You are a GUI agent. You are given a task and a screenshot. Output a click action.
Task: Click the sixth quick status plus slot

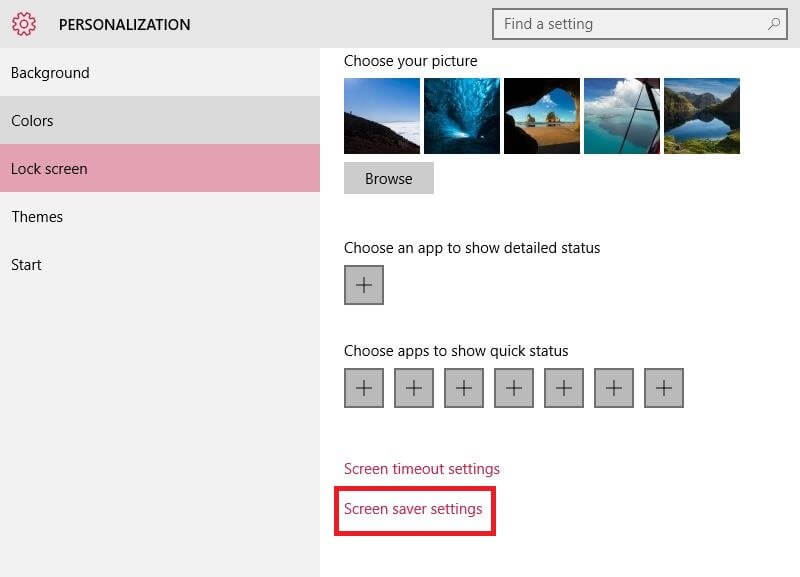click(614, 388)
